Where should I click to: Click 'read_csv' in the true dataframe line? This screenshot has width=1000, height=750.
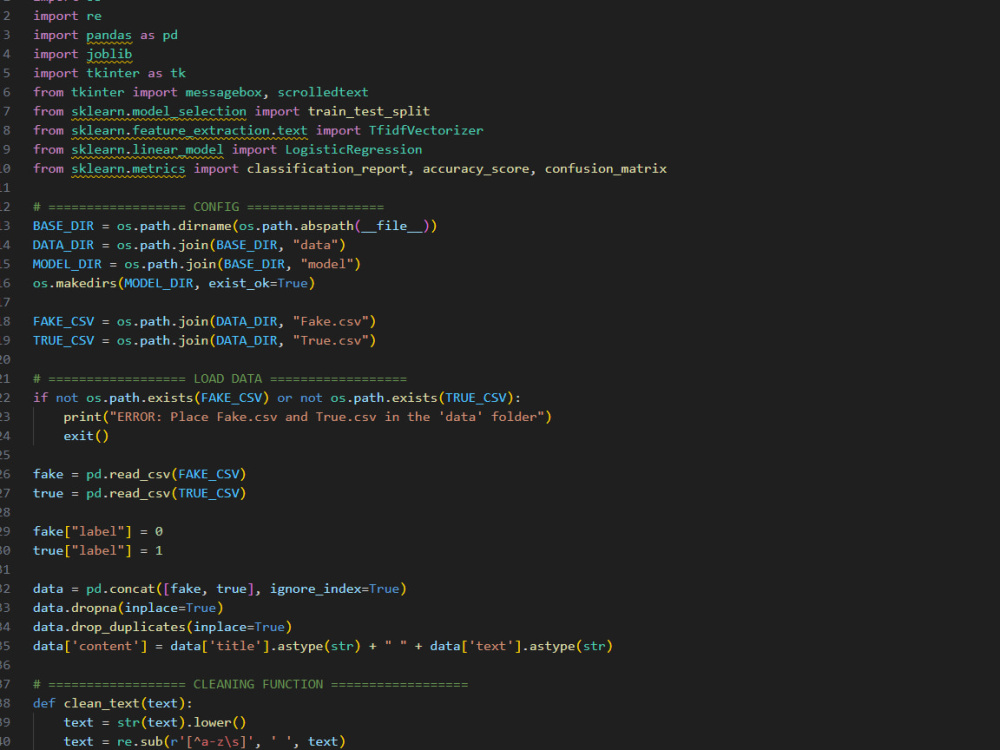140,494
